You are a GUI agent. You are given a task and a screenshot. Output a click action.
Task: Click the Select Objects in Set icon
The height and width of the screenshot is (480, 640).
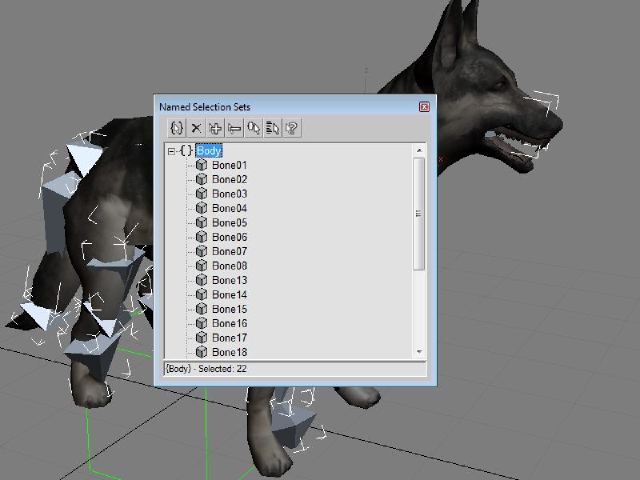point(254,128)
